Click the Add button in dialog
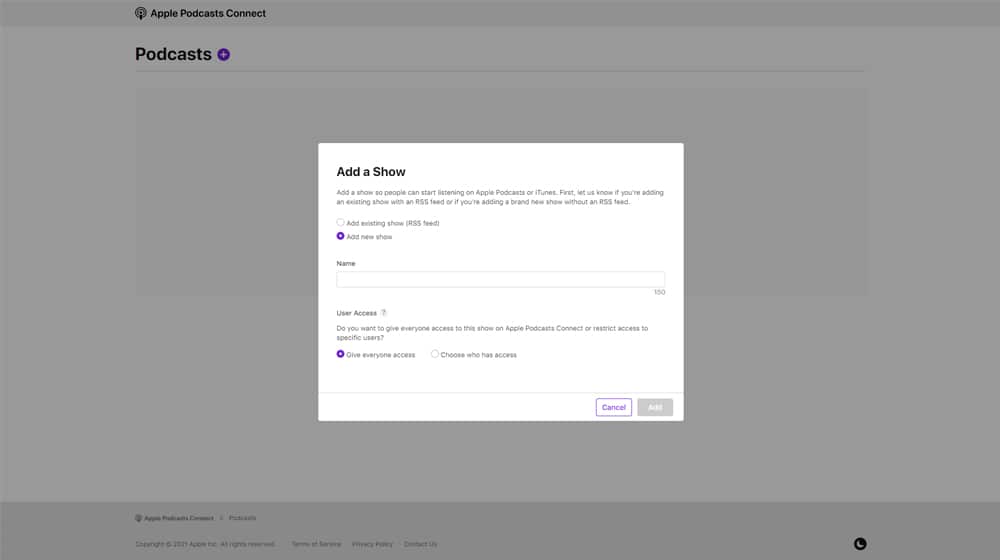The width and height of the screenshot is (1000, 560). coord(655,408)
